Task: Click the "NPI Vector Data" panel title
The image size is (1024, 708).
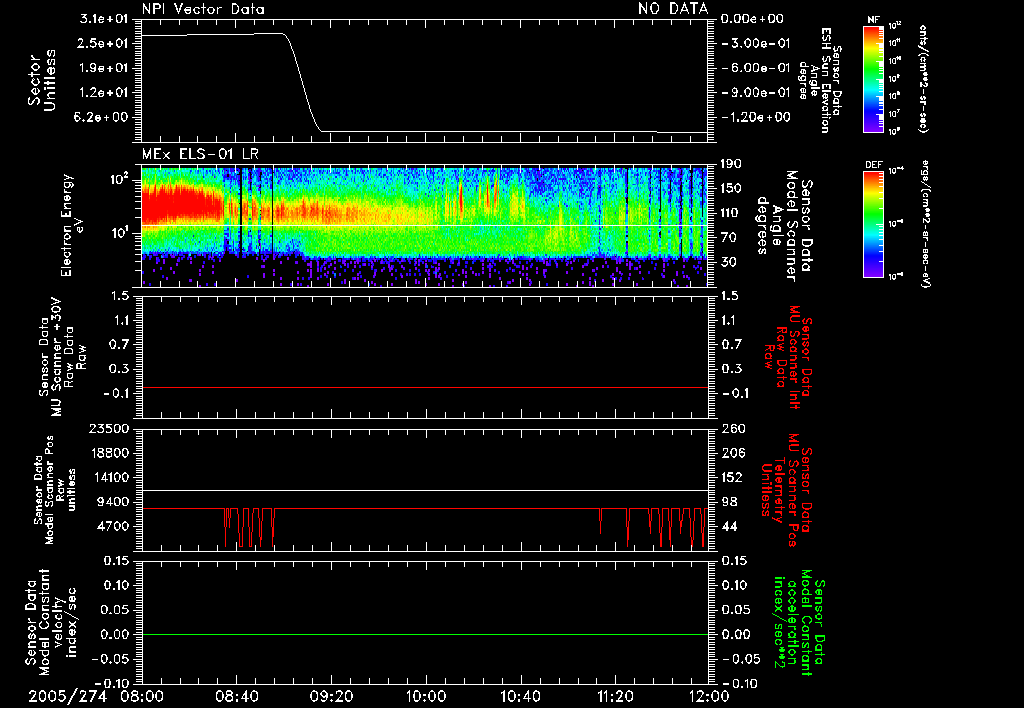Action: (x=203, y=9)
